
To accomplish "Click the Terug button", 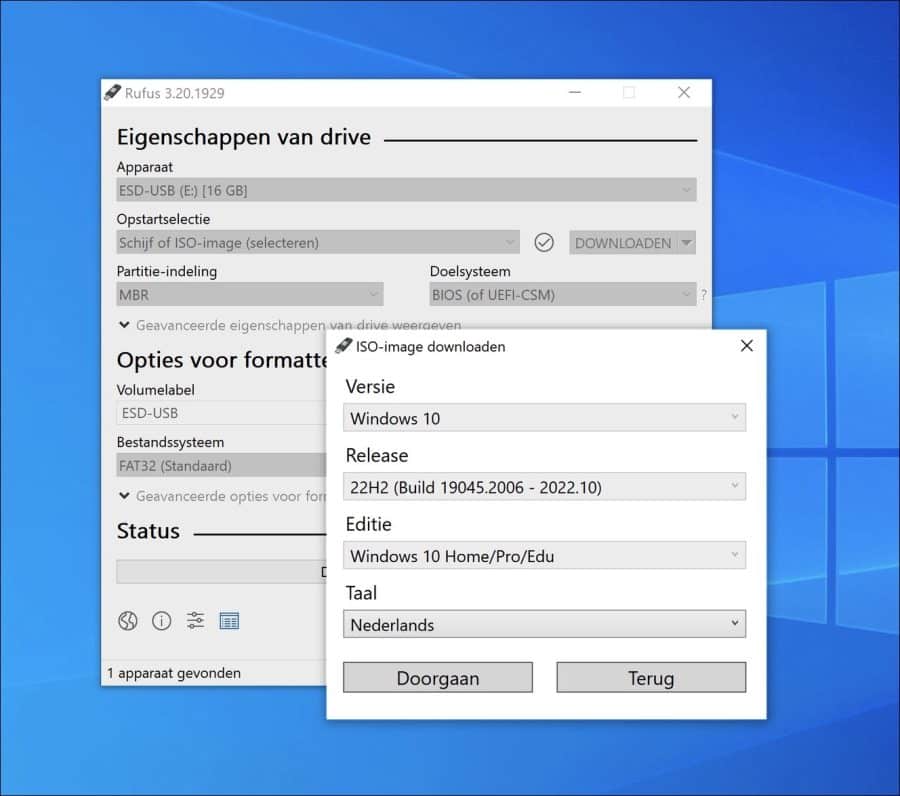I will (x=651, y=678).
